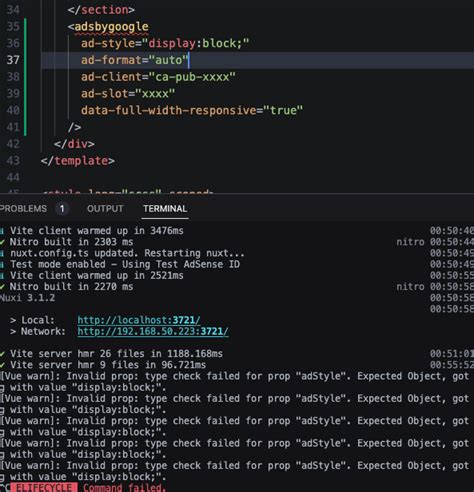Click the '> Network:' label in terminal

click(38, 331)
